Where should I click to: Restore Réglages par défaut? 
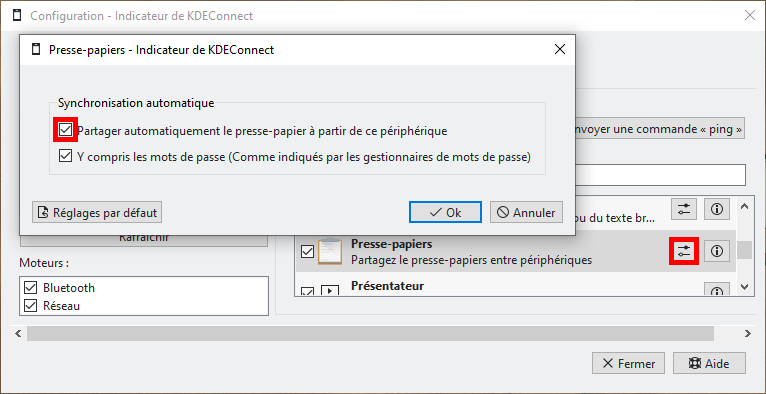point(97,212)
